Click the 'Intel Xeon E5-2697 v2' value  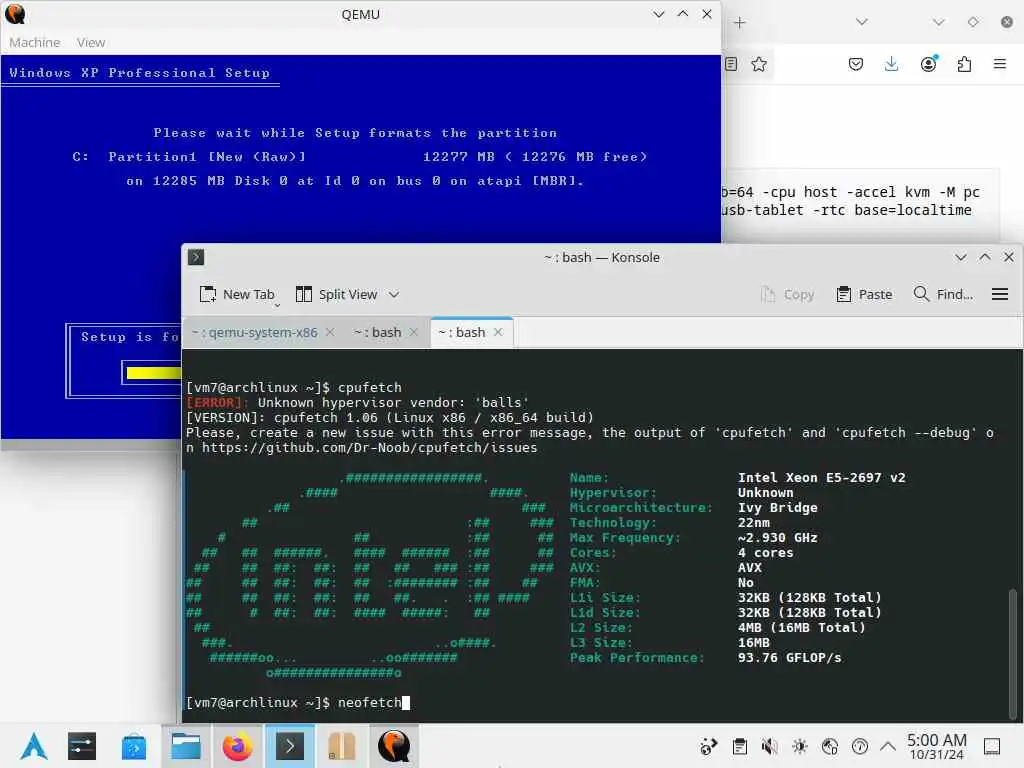click(x=822, y=478)
